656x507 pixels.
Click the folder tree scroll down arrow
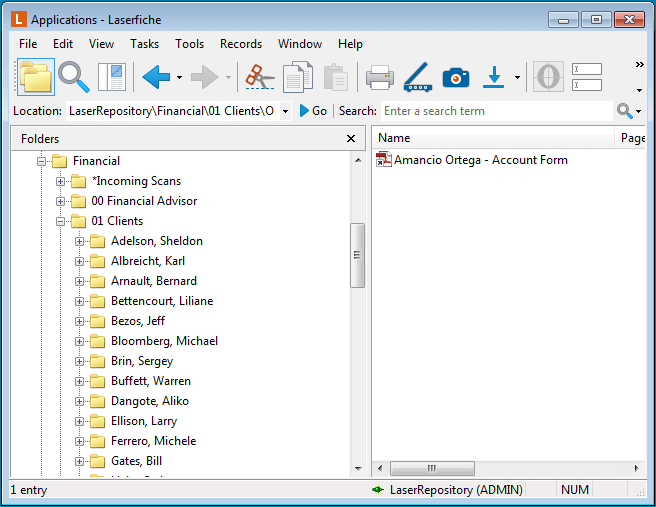pos(358,469)
